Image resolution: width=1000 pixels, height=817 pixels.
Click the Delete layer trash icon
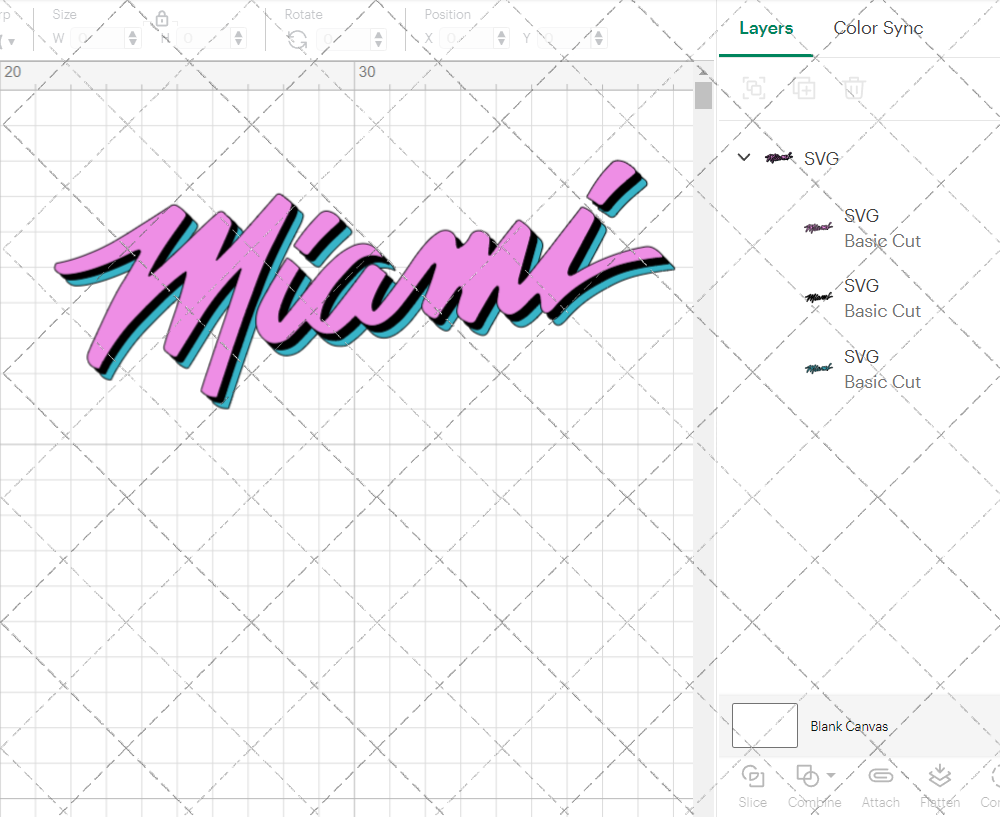click(854, 87)
